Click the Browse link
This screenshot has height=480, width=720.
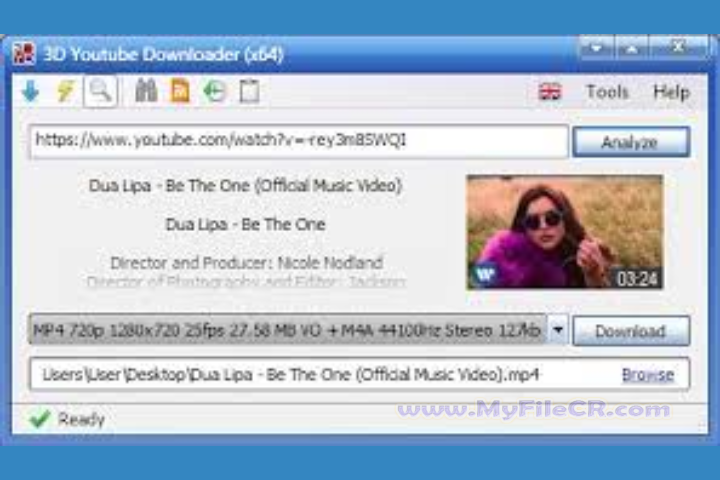point(648,375)
